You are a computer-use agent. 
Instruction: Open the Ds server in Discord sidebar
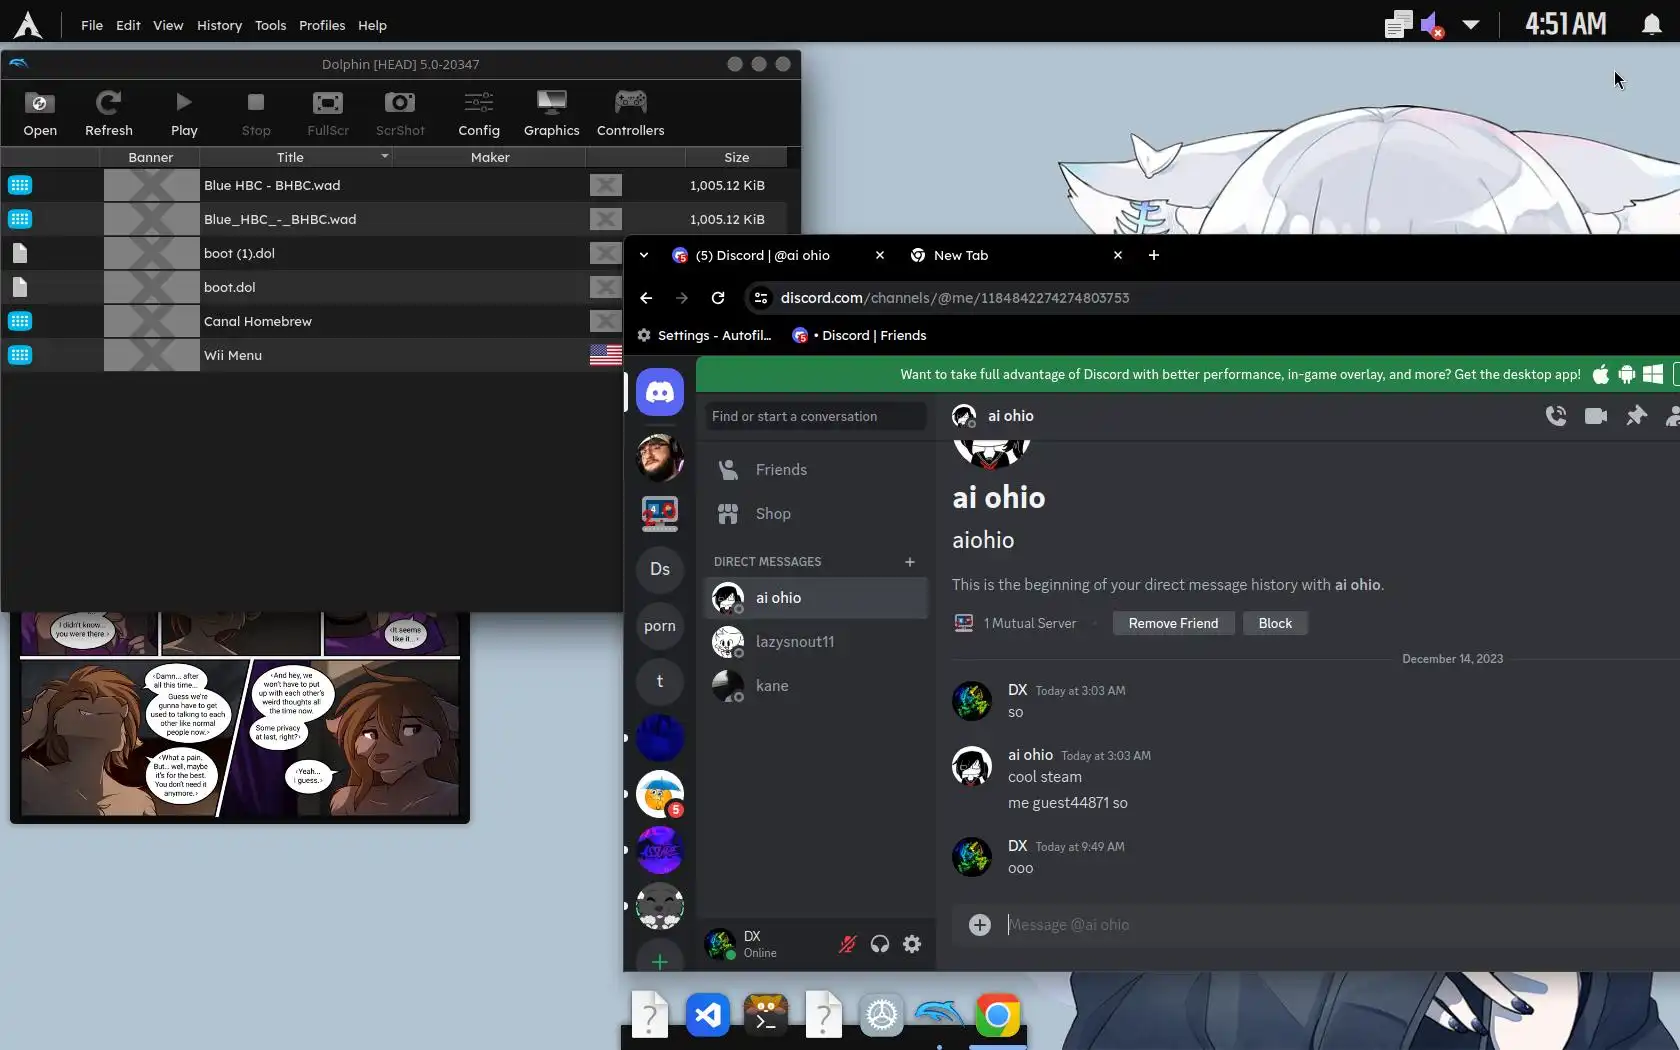click(x=660, y=570)
